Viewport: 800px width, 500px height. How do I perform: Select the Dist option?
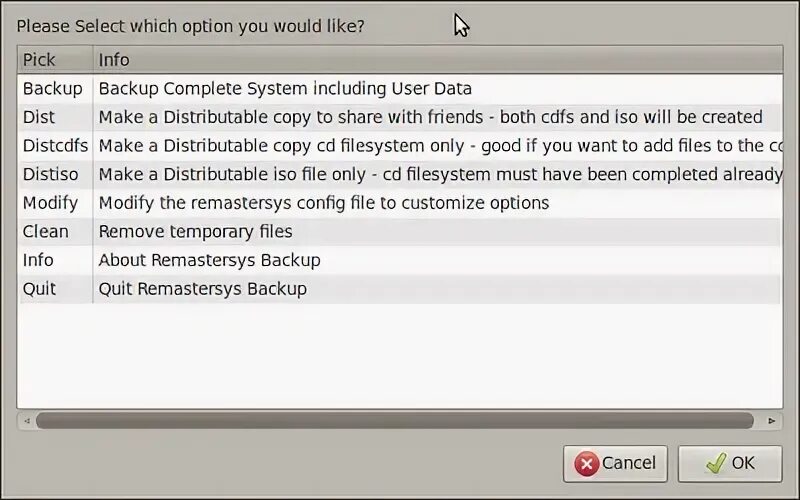[x=39, y=117]
